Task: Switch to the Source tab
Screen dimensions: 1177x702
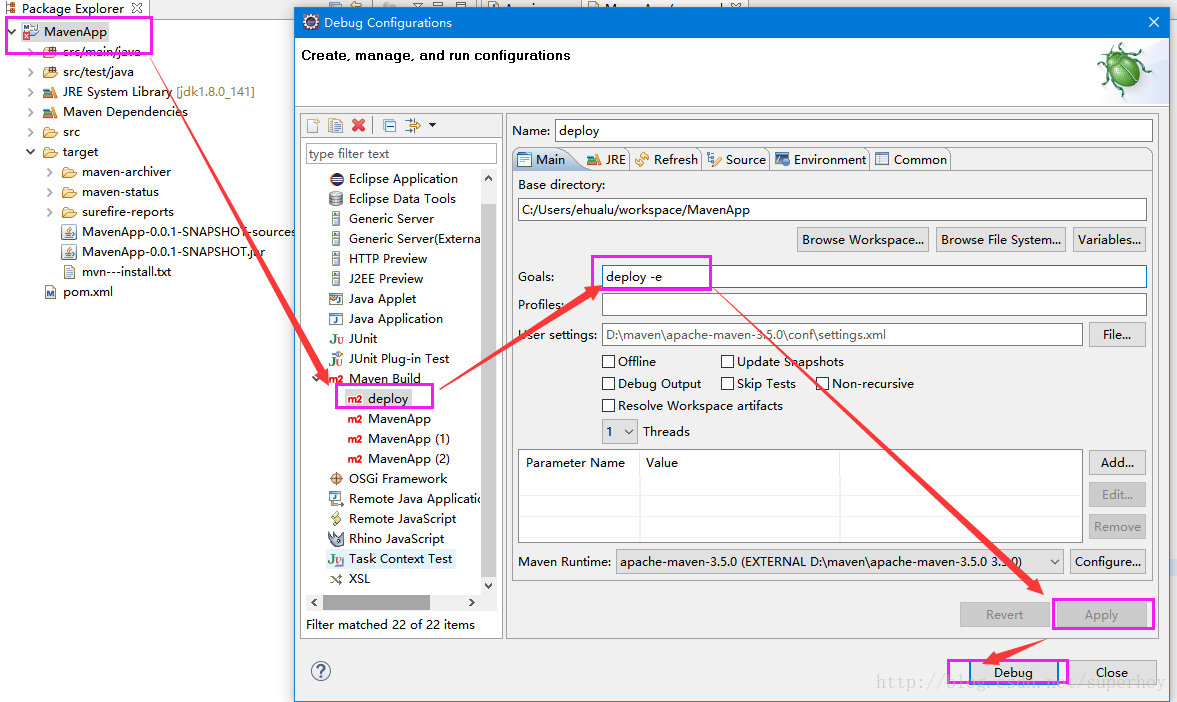Action: [736, 159]
